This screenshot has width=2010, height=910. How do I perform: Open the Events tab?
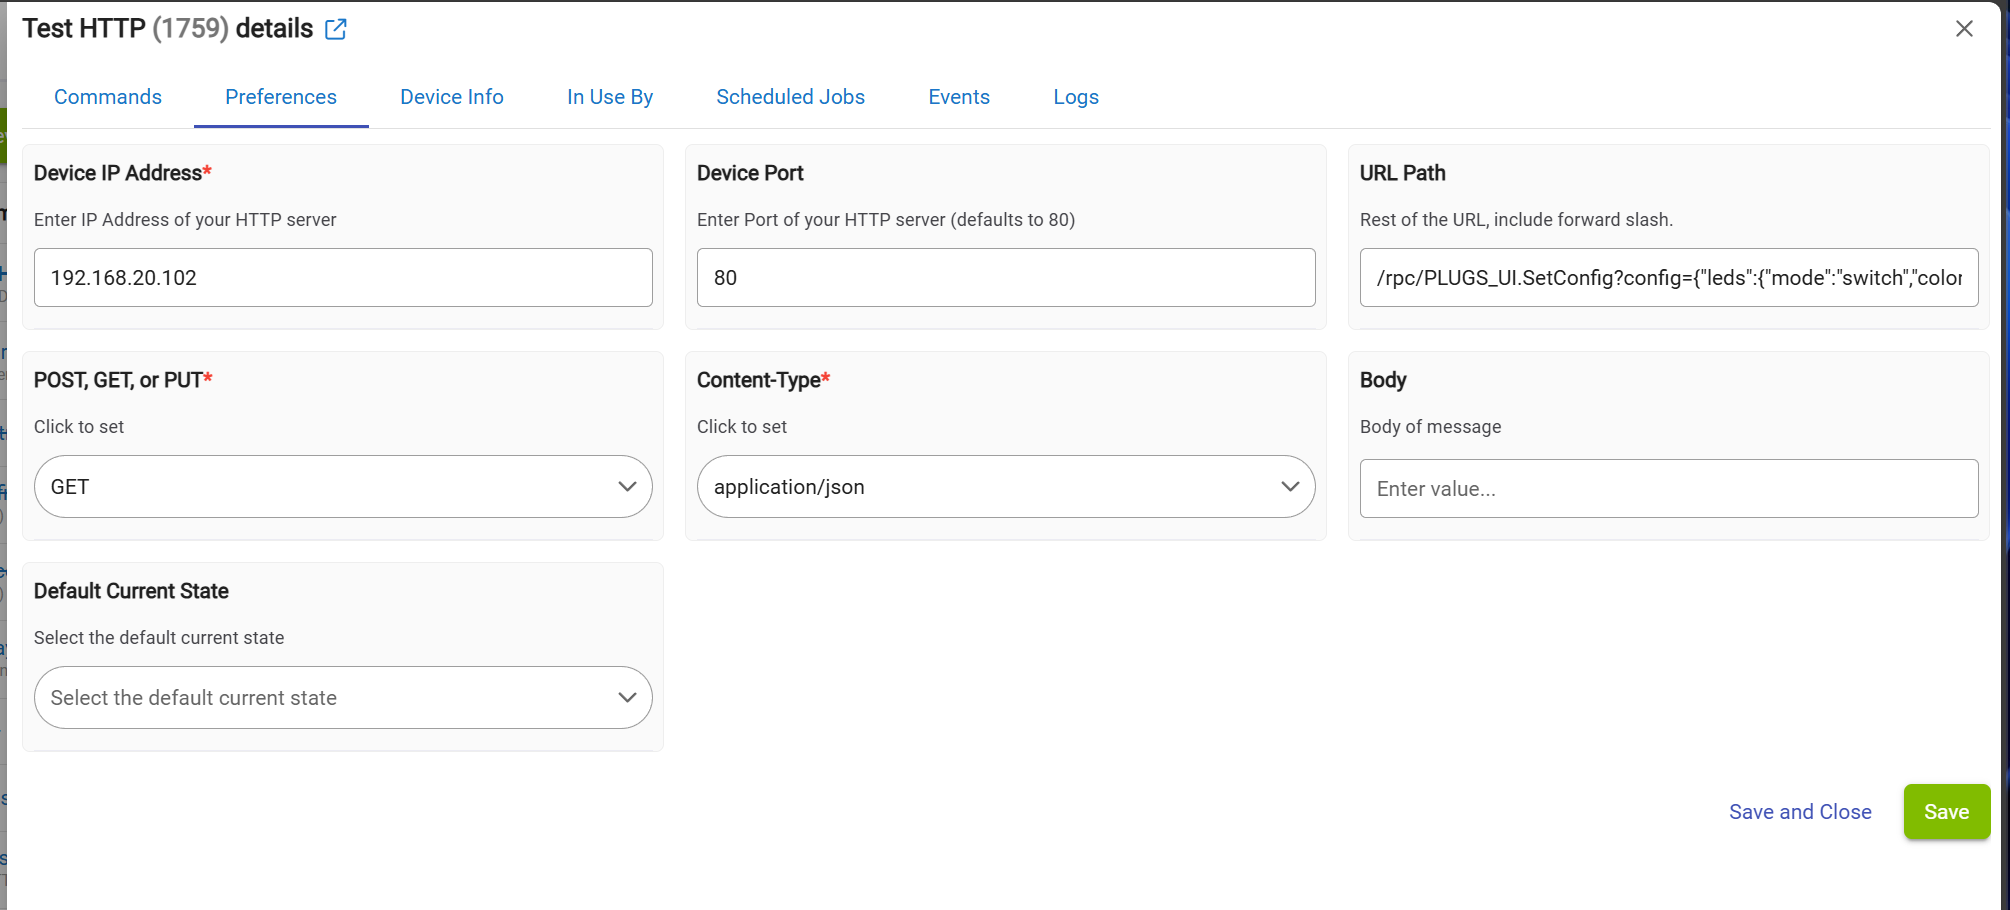(959, 97)
